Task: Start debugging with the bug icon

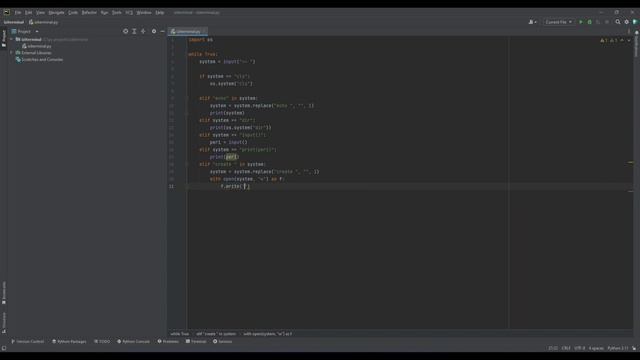Action: 589,22
